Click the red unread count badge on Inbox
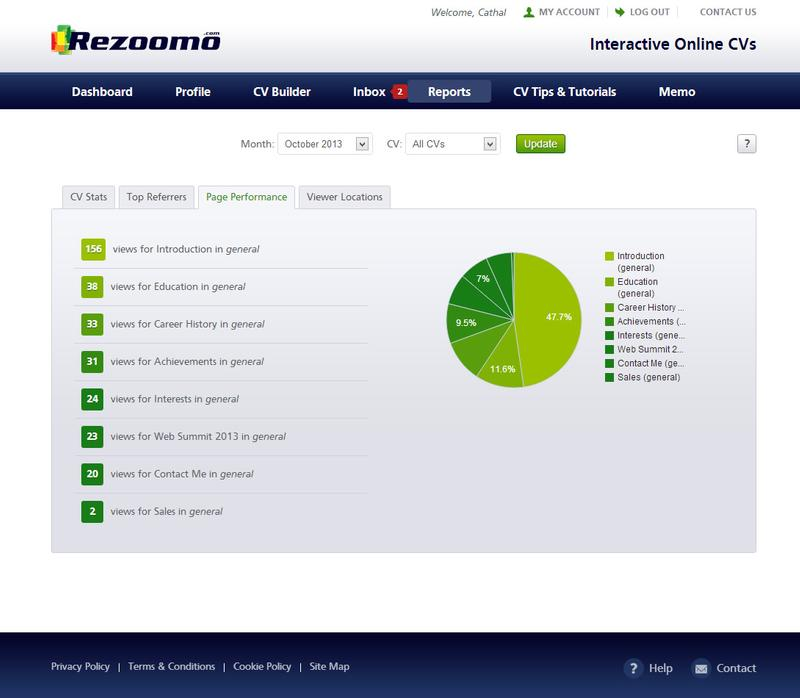 coord(399,90)
